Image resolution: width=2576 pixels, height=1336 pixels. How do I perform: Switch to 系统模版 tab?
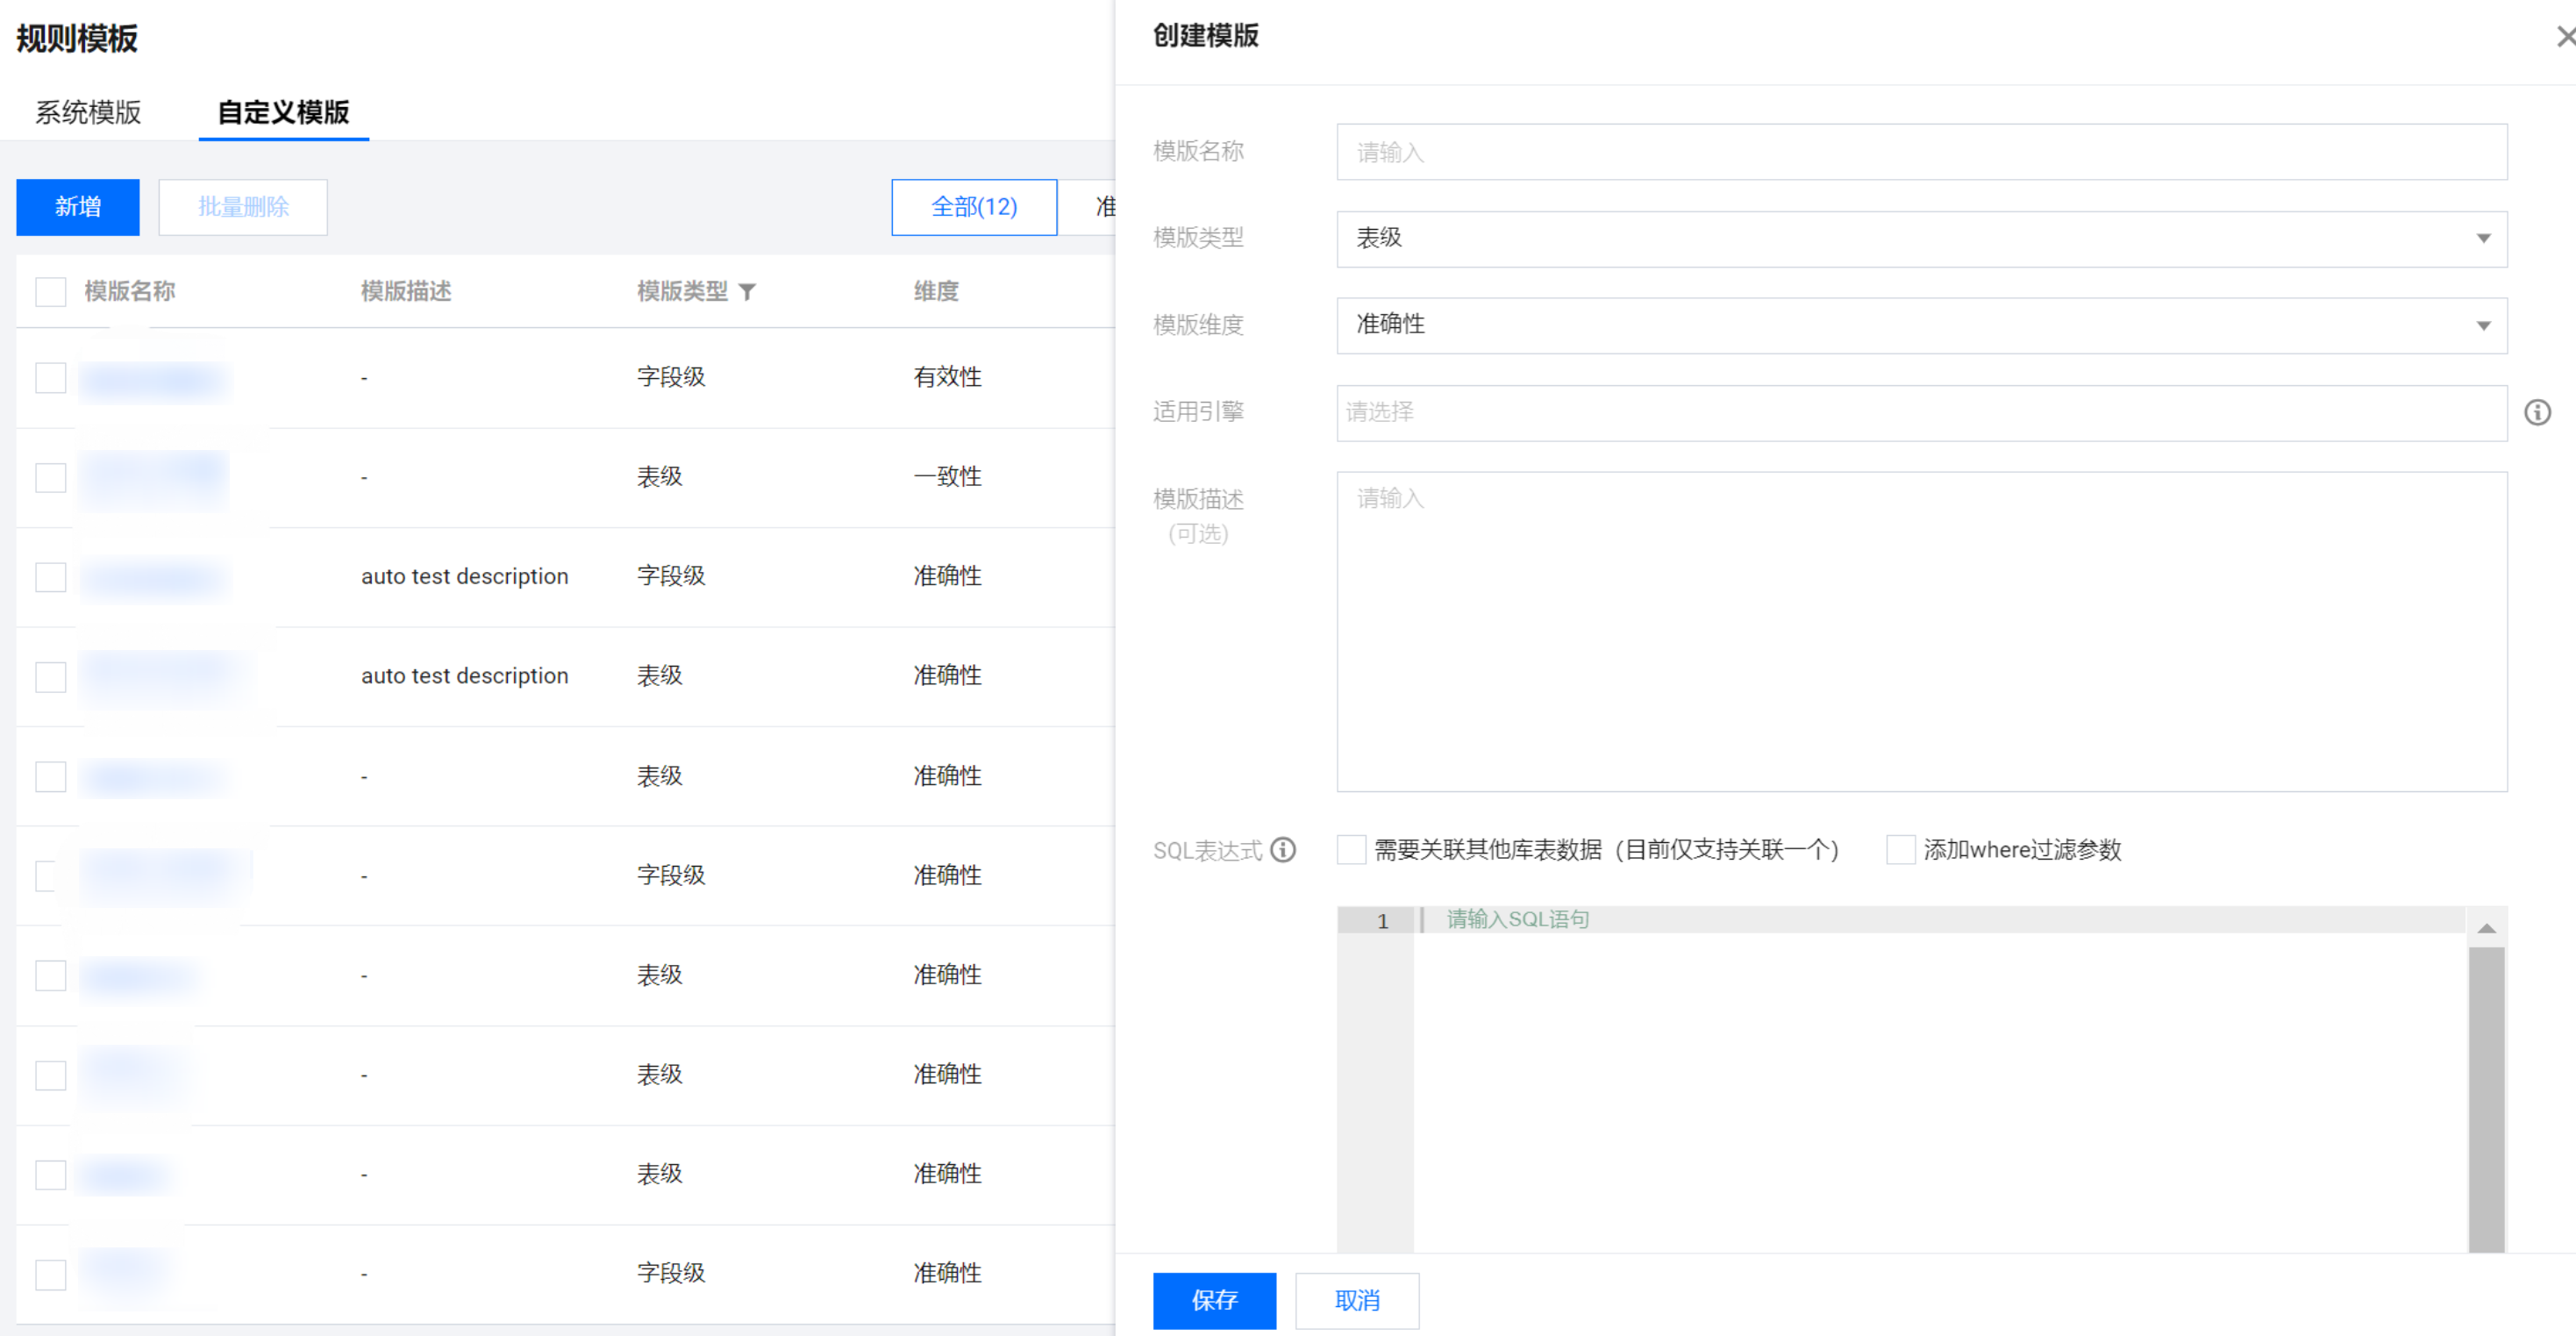click(88, 112)
